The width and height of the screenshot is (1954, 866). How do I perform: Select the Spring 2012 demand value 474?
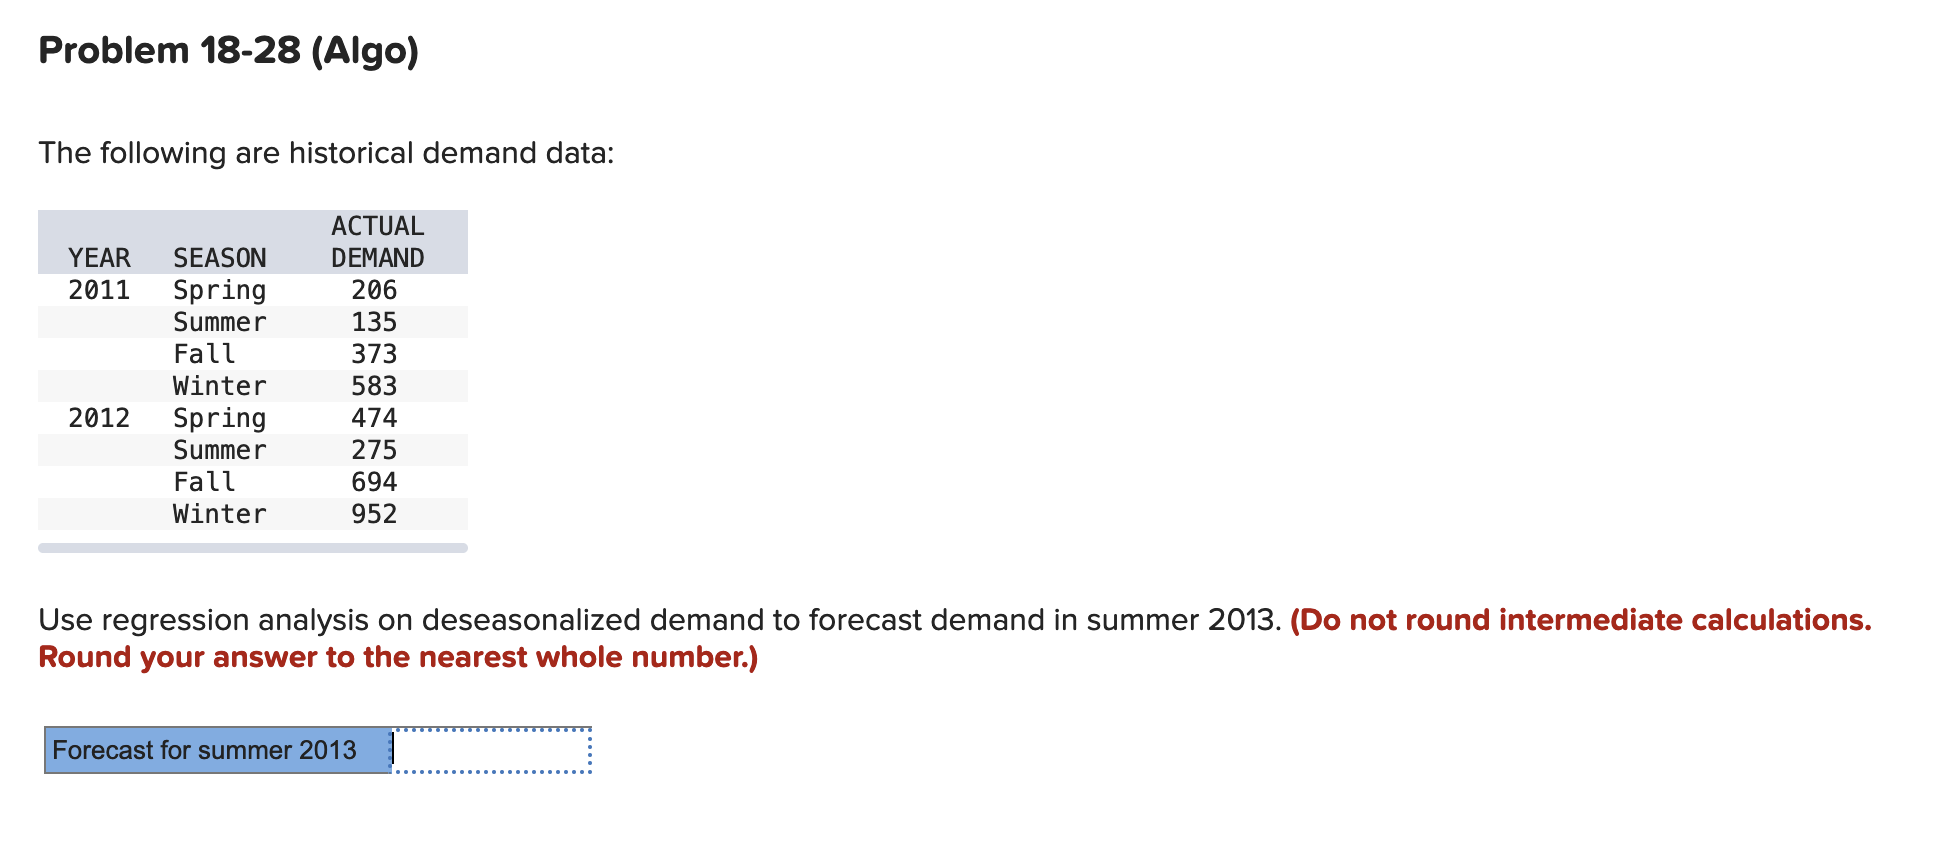375,417
